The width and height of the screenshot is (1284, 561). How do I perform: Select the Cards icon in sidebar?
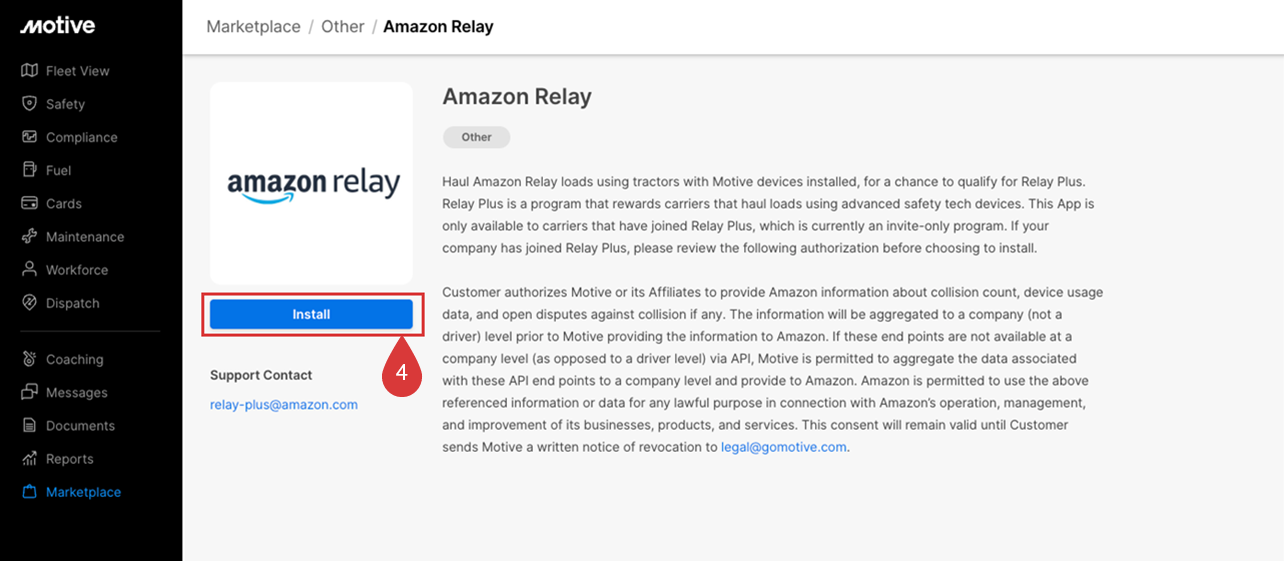tap(29, 203)
